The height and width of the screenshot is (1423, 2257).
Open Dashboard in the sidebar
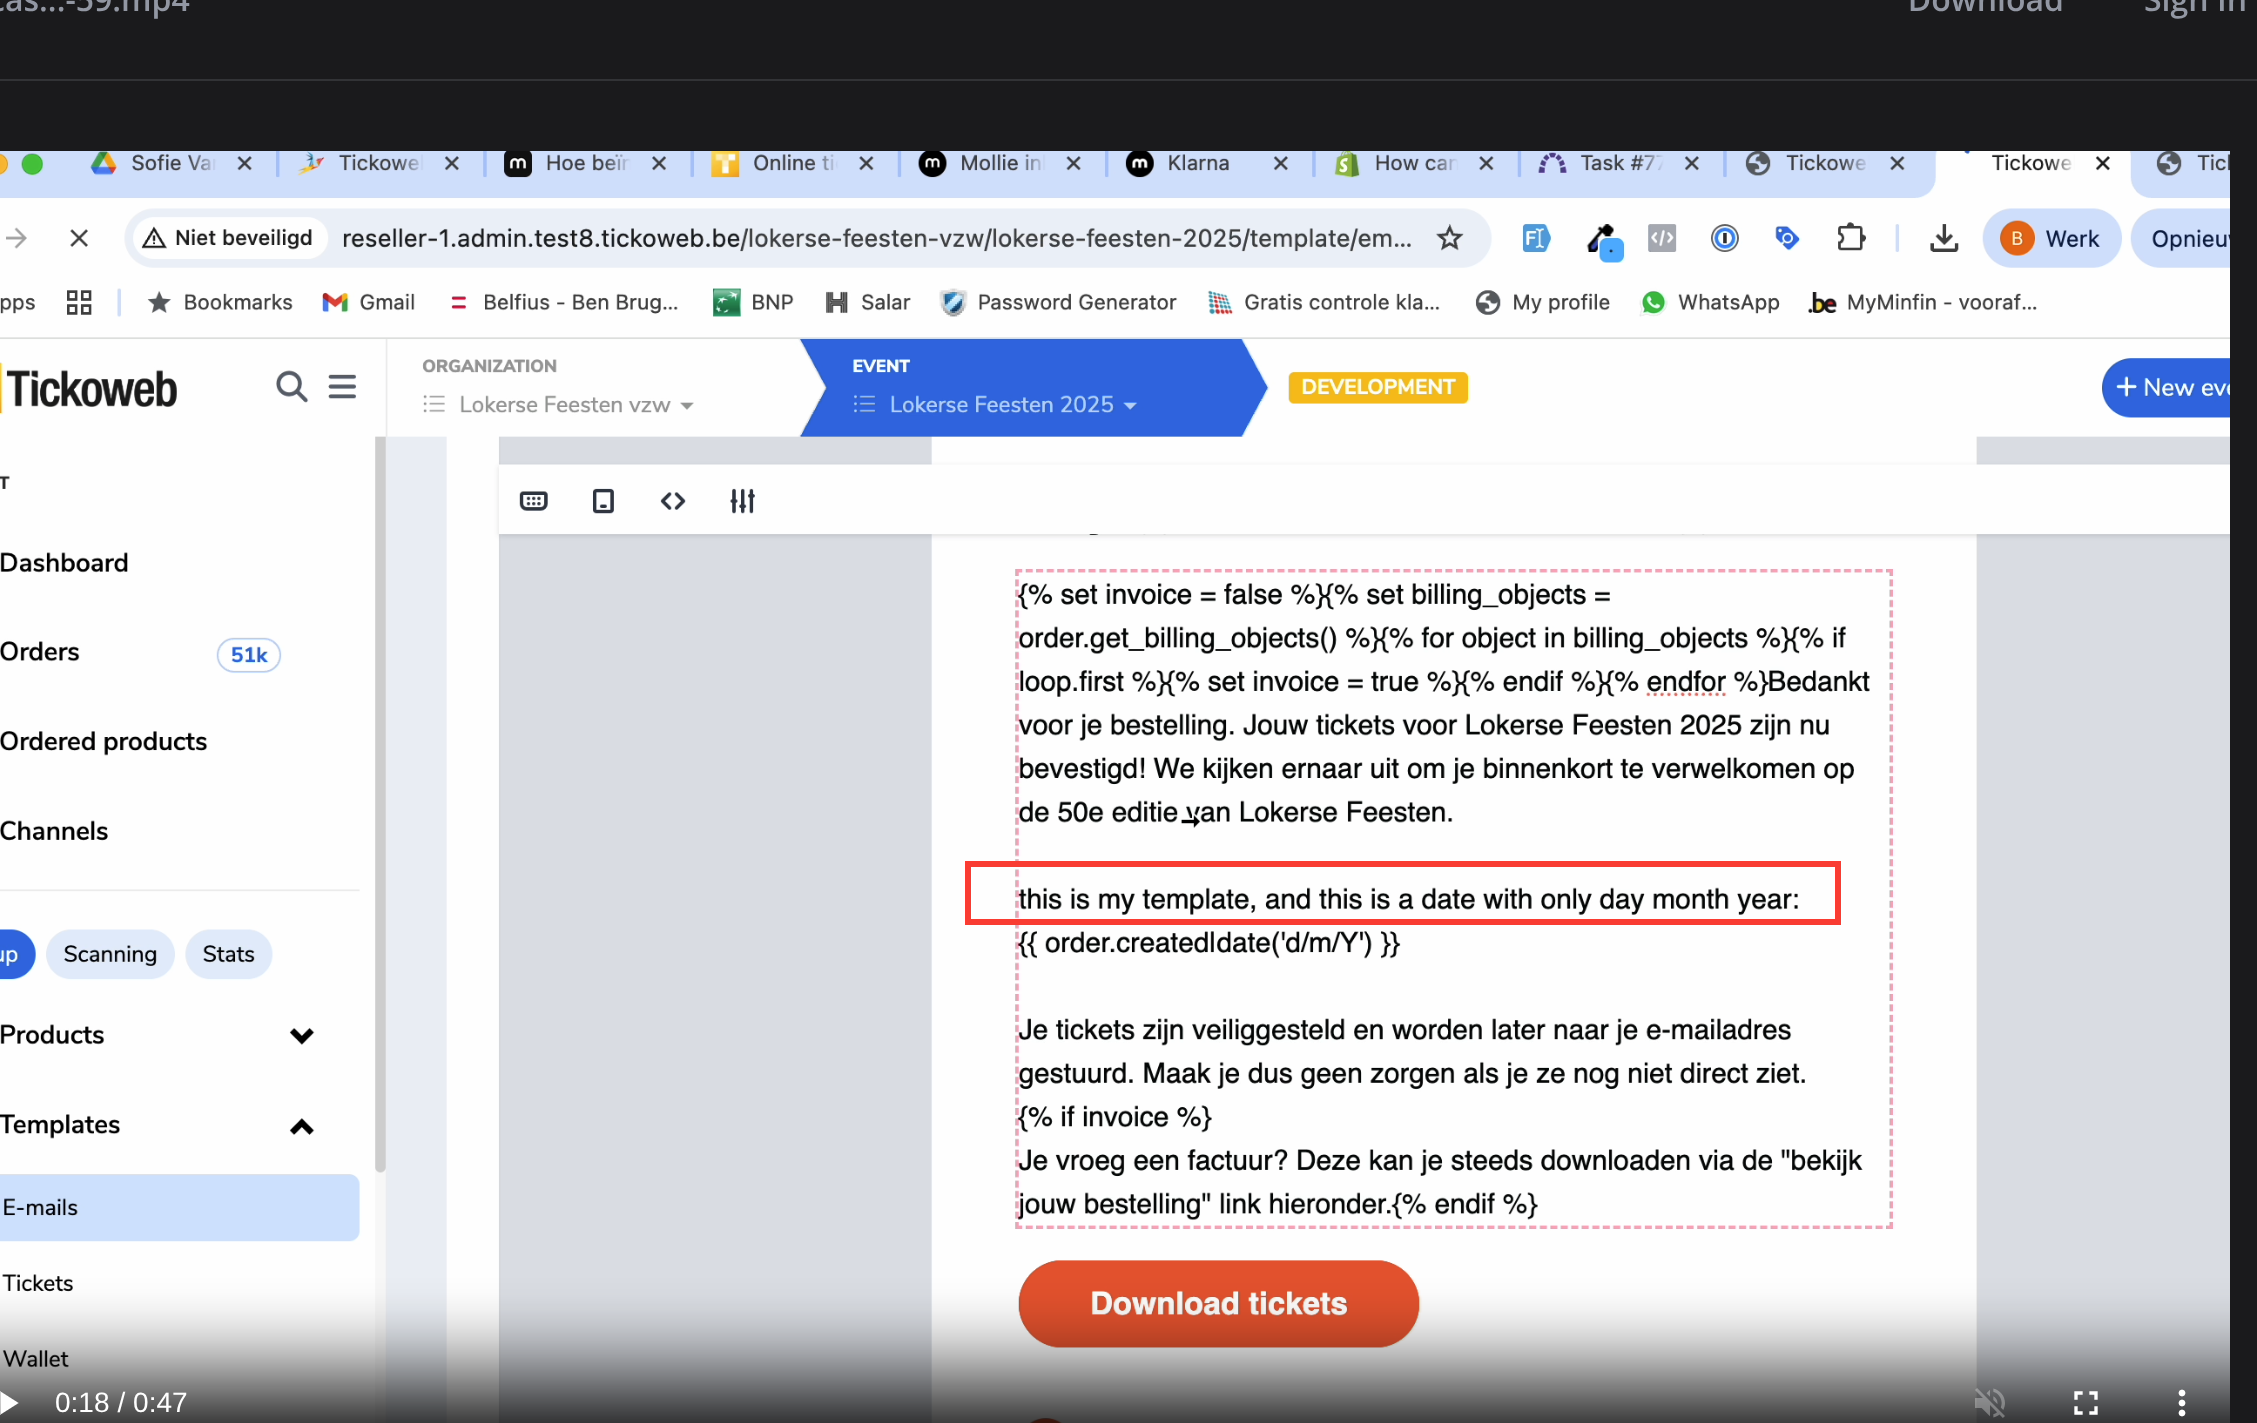64,563
